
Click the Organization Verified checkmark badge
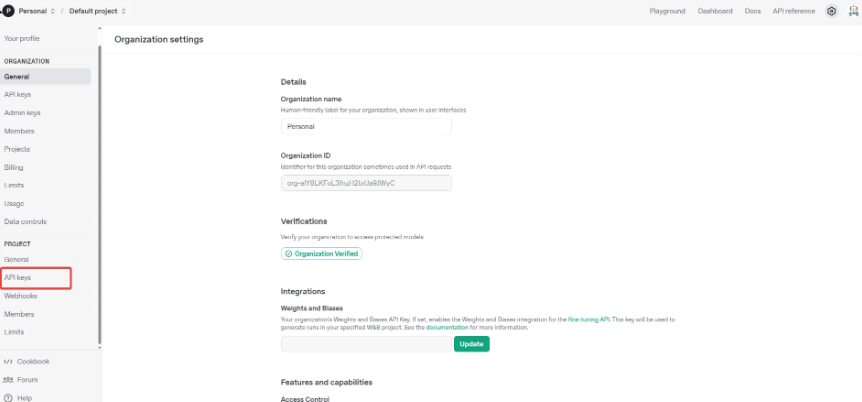click(x=322, y=254)
